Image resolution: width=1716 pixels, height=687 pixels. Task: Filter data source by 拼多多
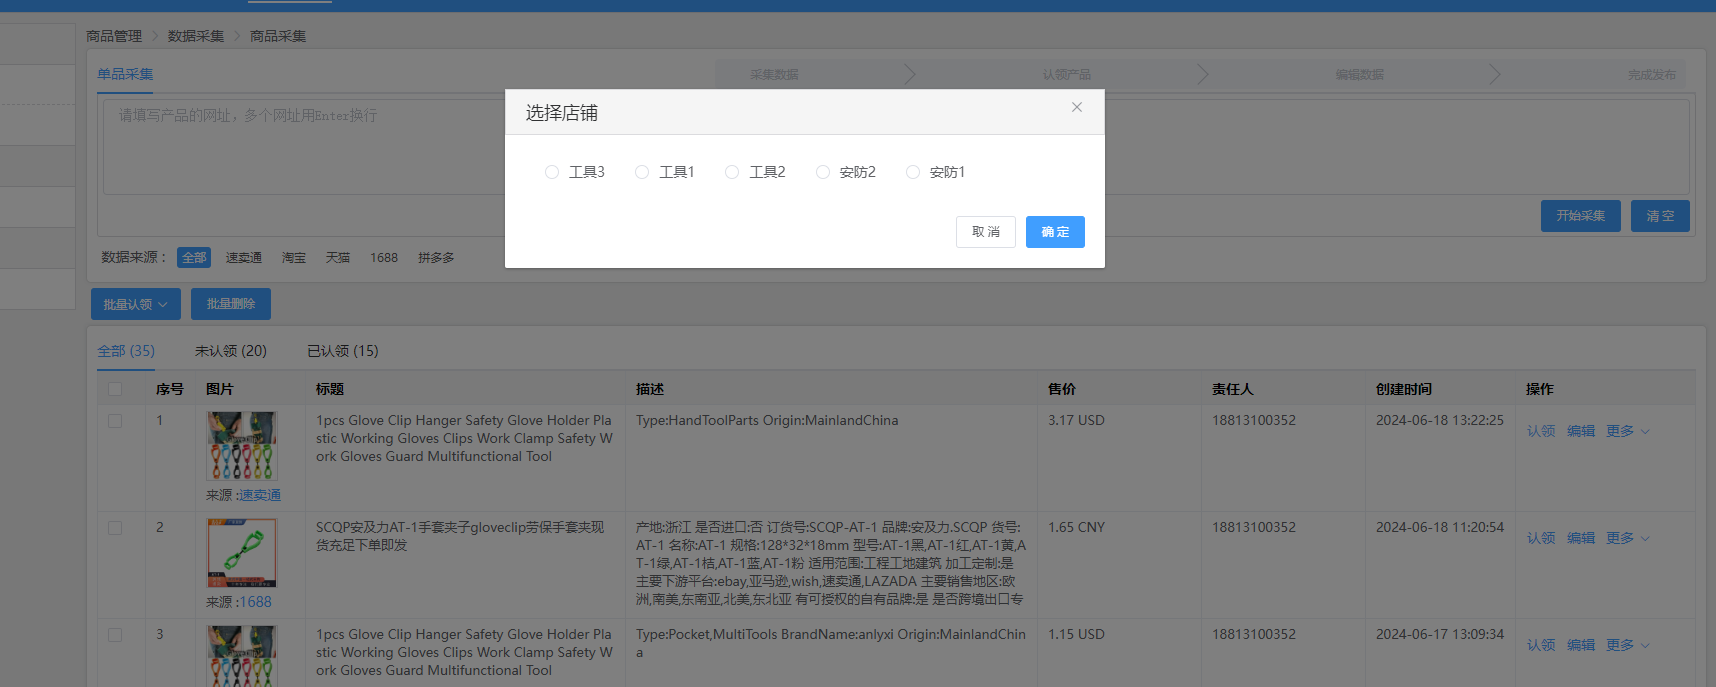tap(436, 258)
